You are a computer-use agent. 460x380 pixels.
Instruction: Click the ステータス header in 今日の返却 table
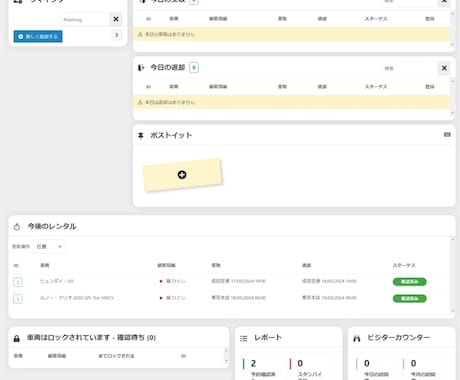[376, 87]
